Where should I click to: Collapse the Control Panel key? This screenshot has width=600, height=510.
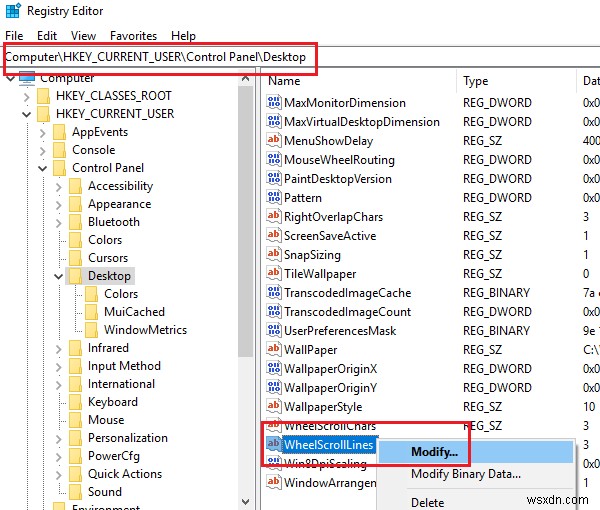[x=42, y=168]
